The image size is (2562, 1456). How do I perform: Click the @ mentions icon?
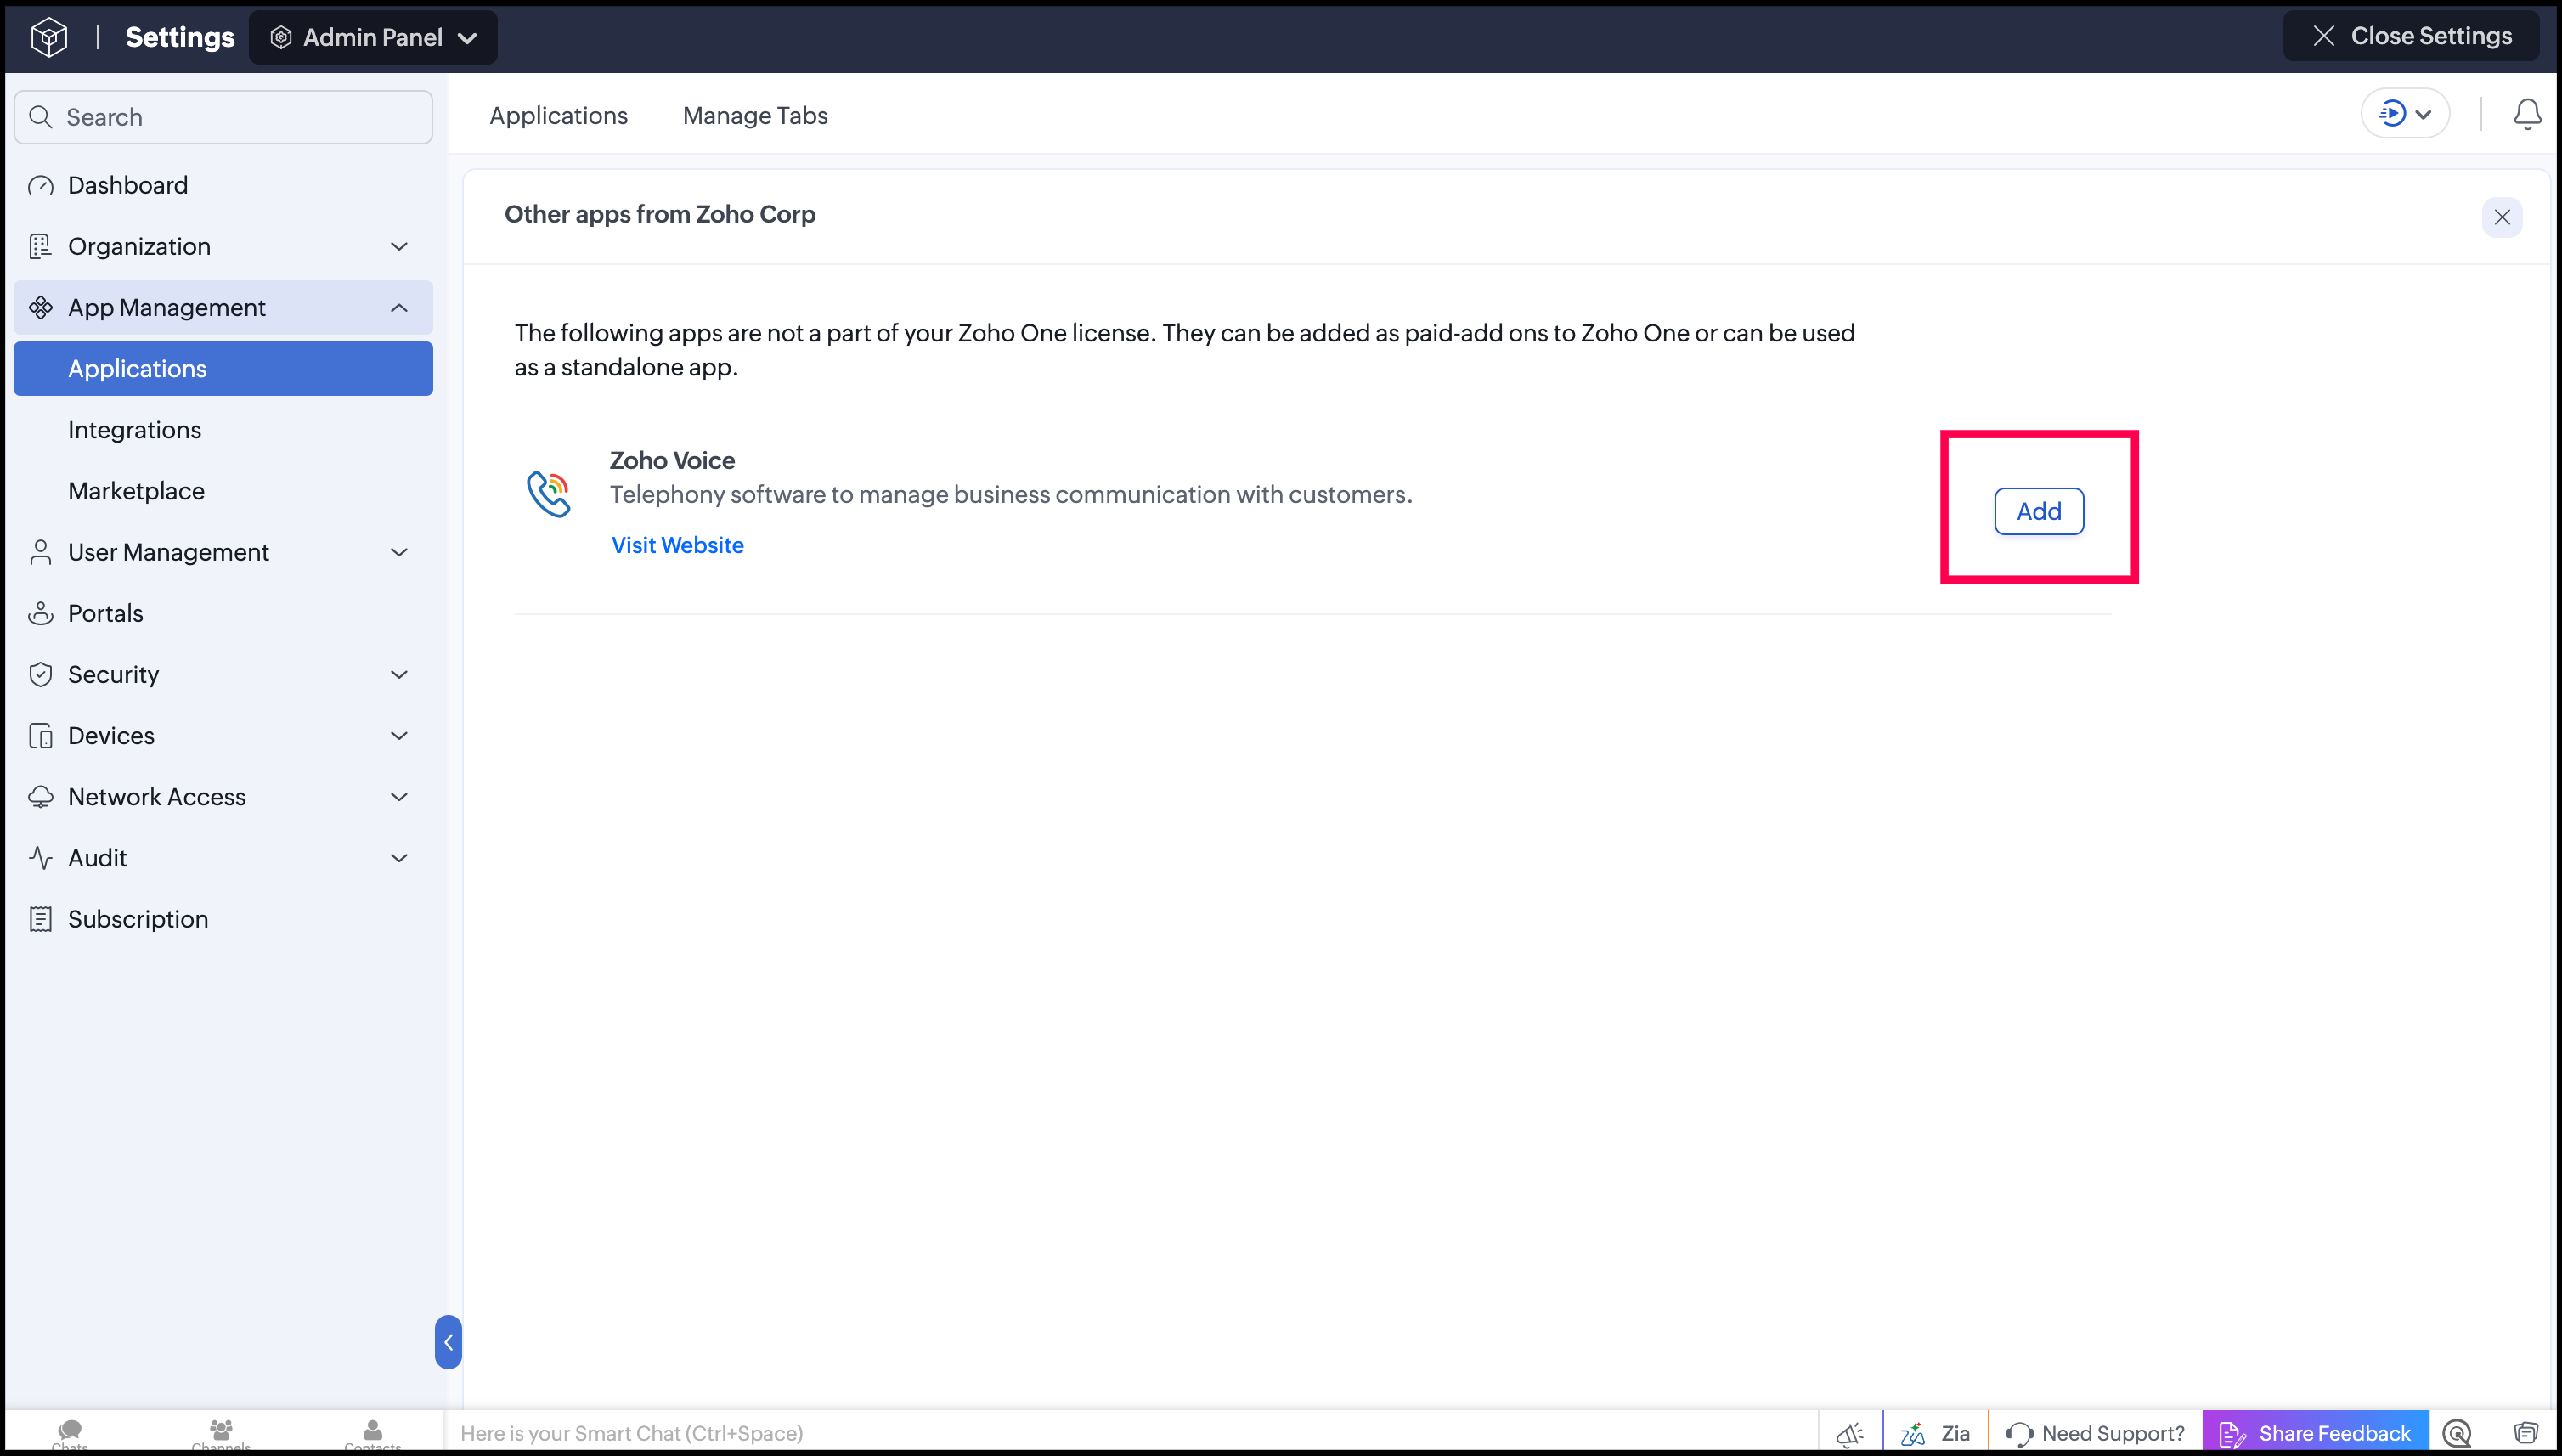2457,1434
